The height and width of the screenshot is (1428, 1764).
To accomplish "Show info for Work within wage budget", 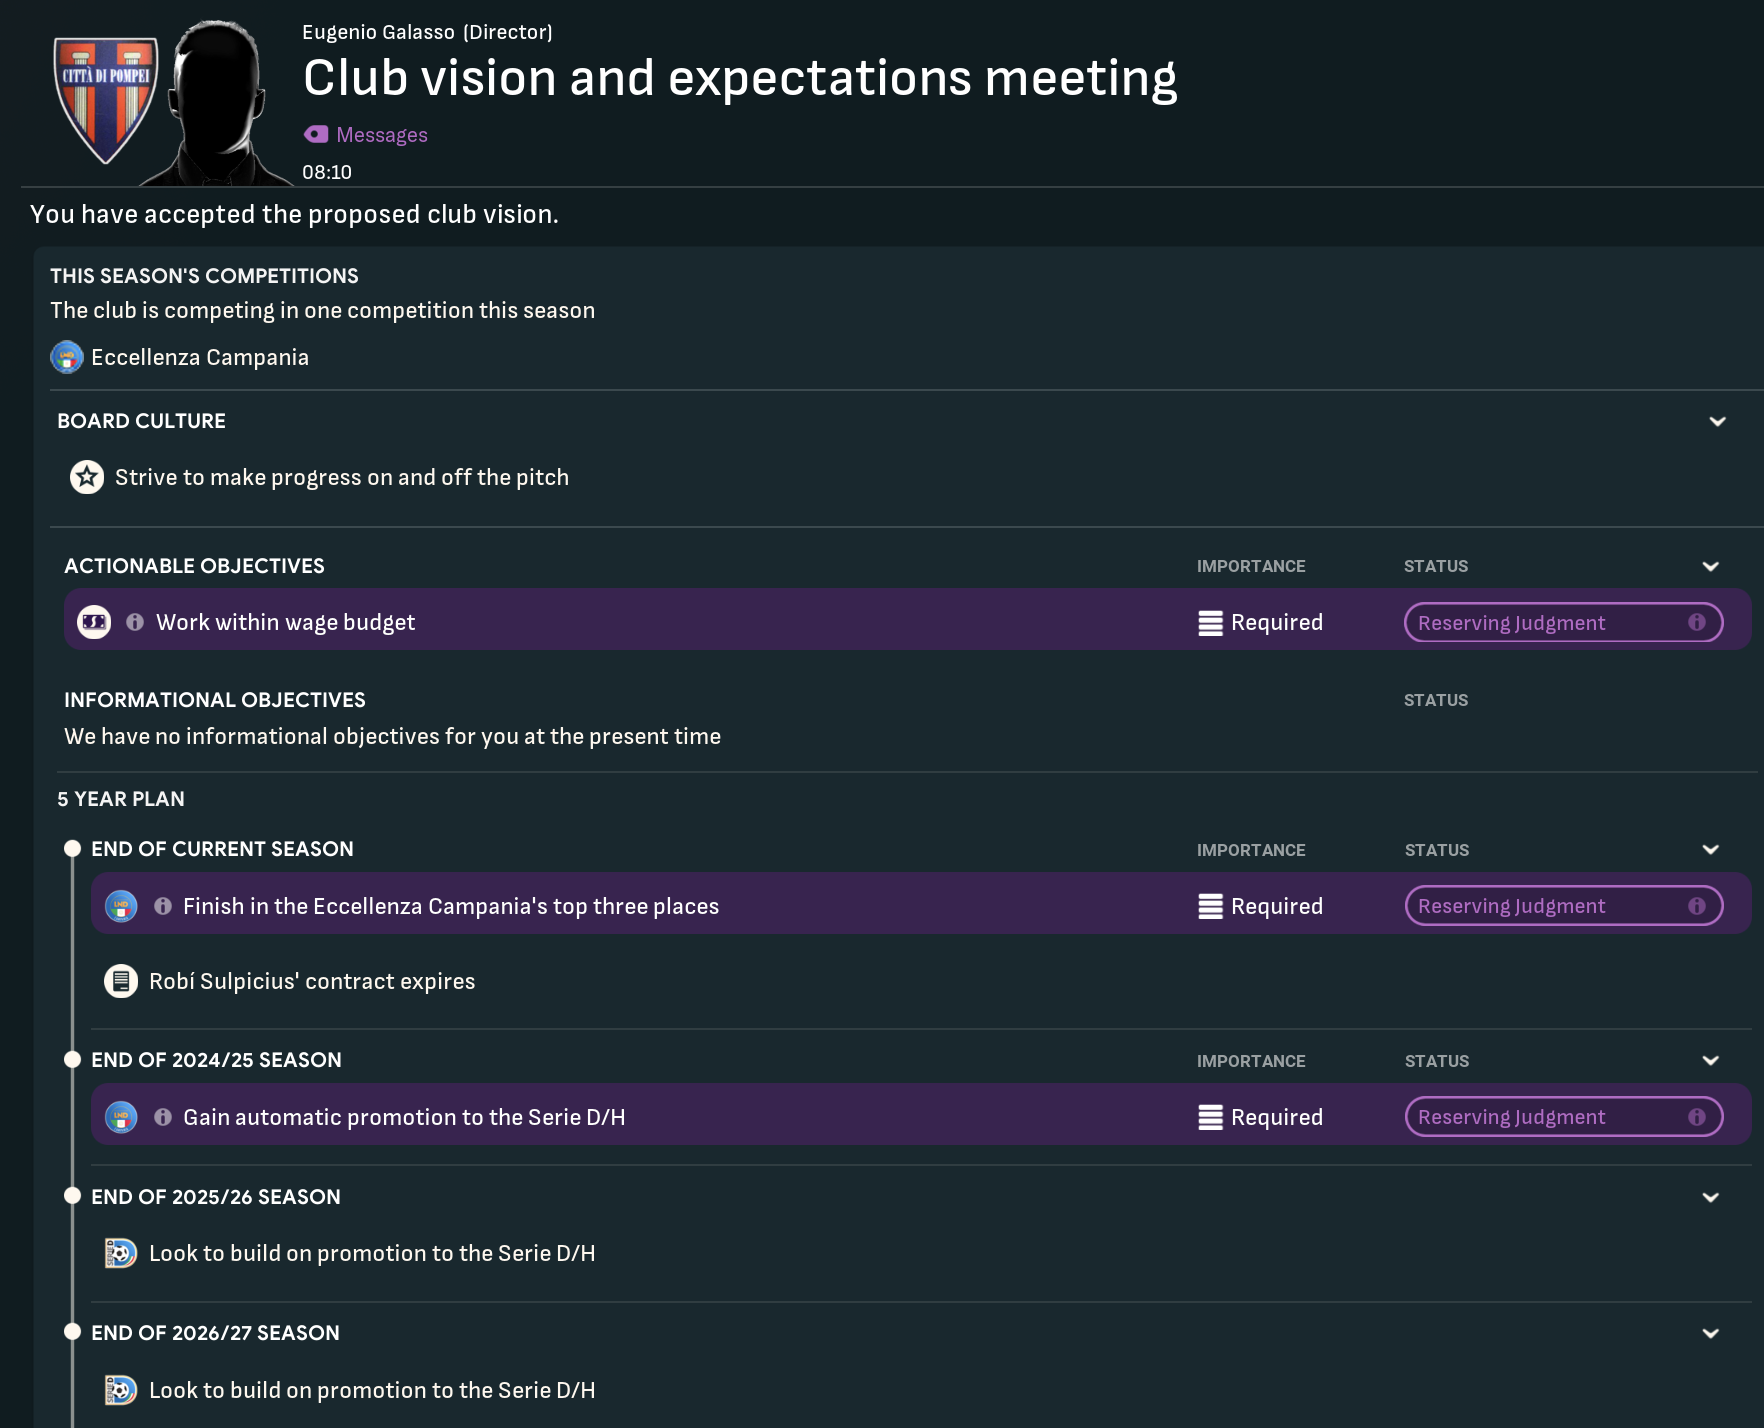I will [x=135, y=622].
